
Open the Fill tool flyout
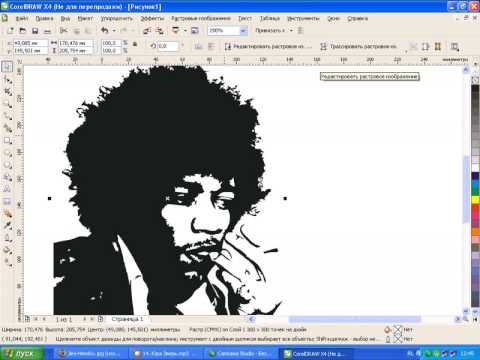pos(7,250)
